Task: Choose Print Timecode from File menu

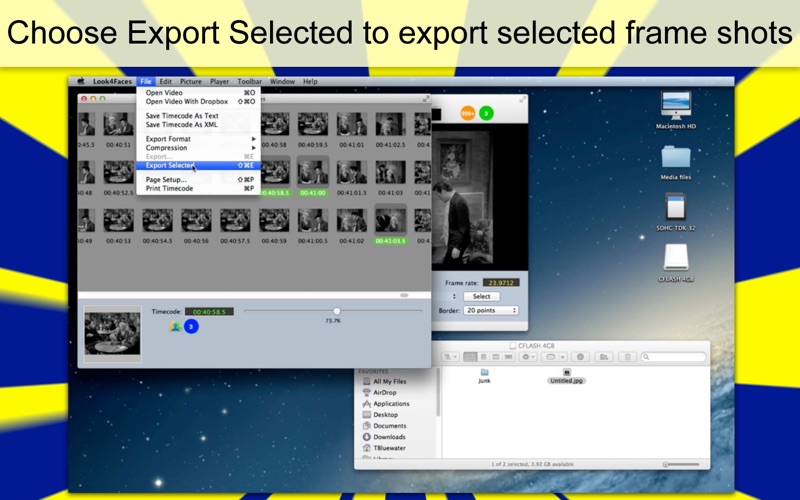Action: tap(198, 188)
